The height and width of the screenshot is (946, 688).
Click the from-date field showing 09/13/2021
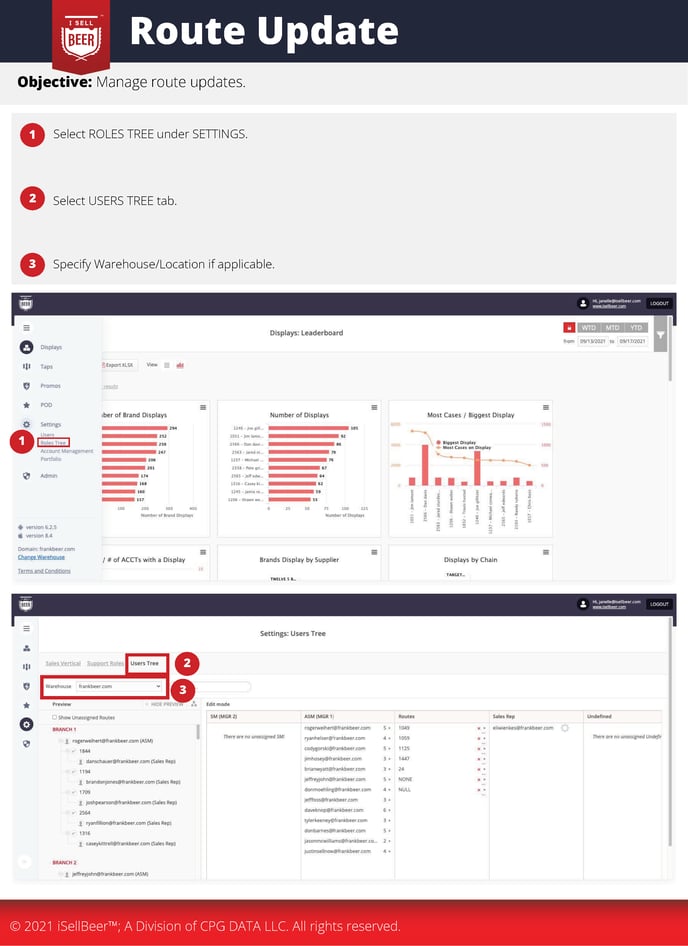(591, 341)
